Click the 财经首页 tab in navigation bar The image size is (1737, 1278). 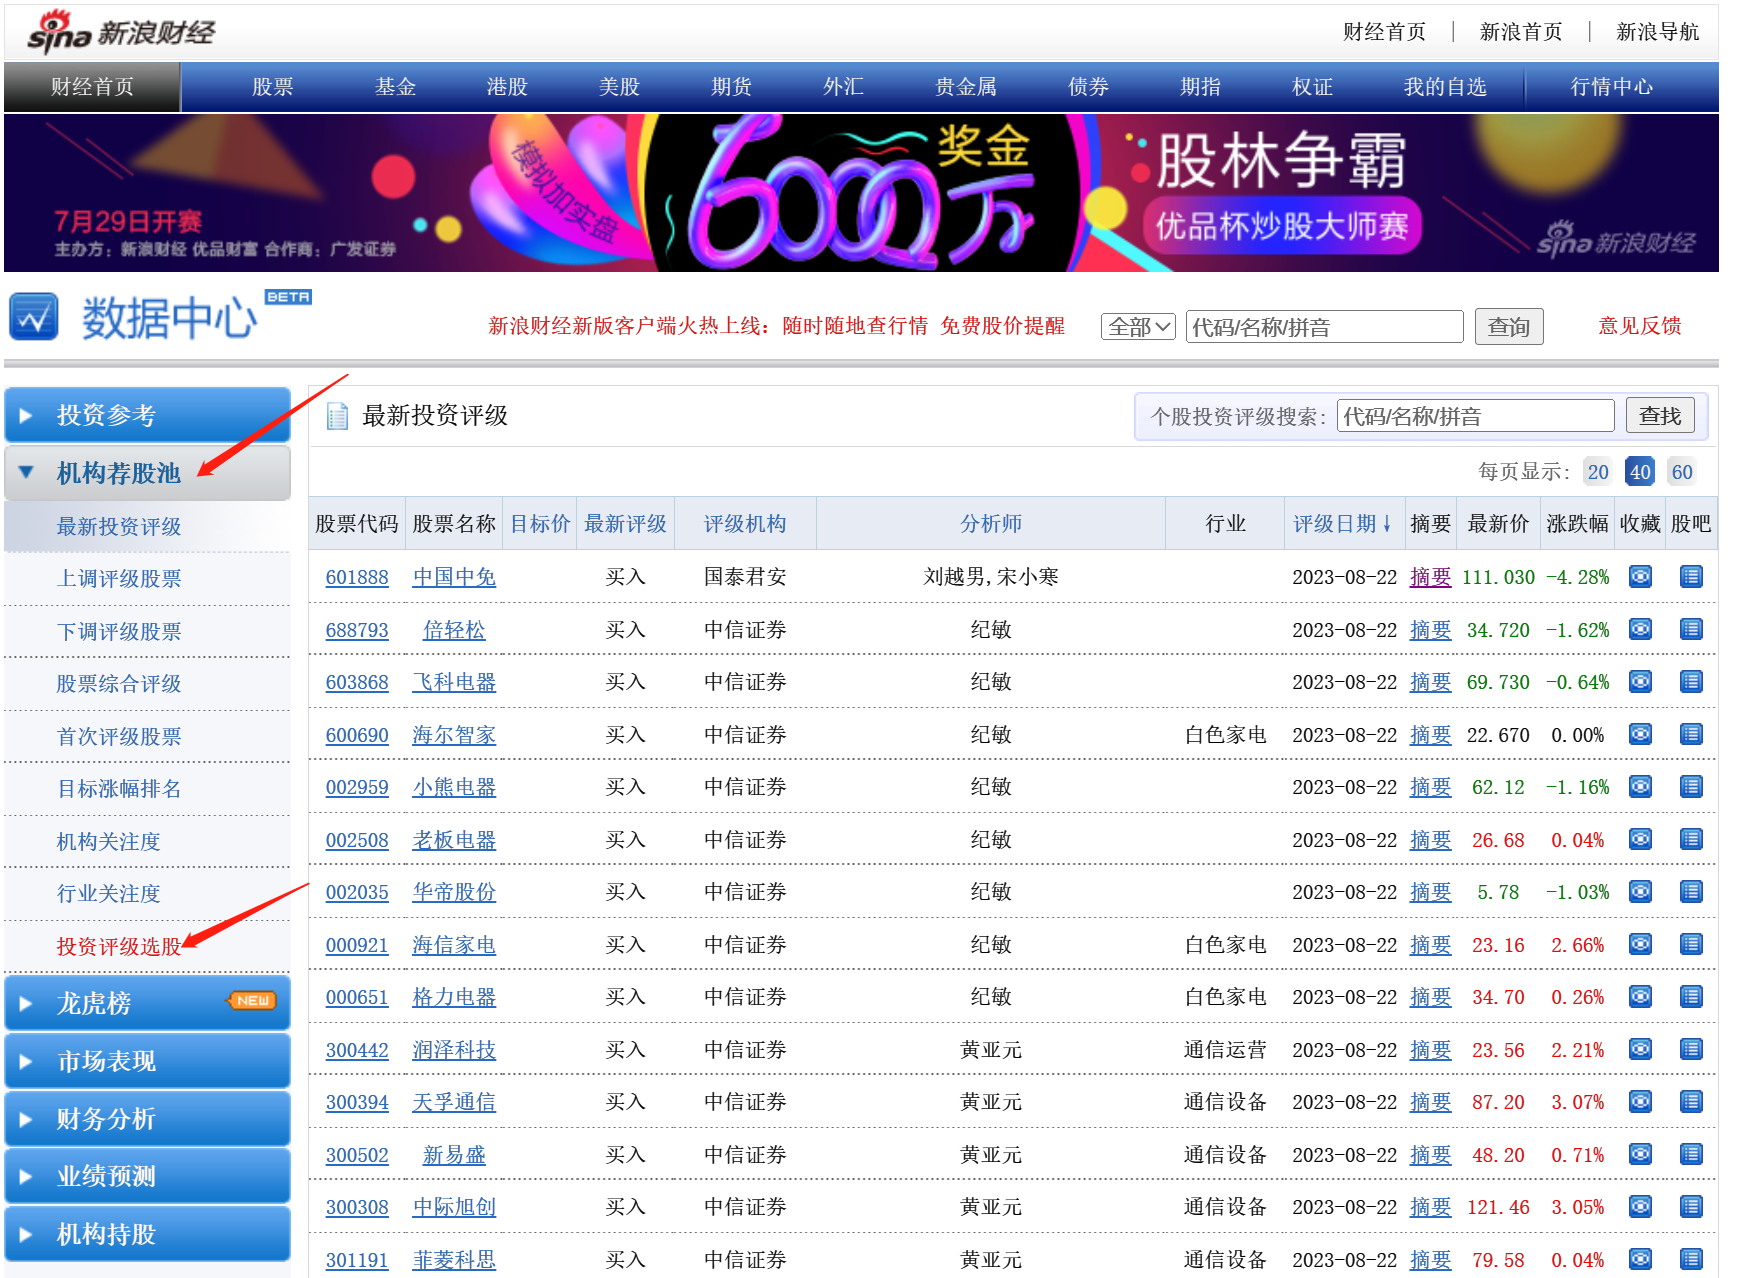[x=92, y=87]
